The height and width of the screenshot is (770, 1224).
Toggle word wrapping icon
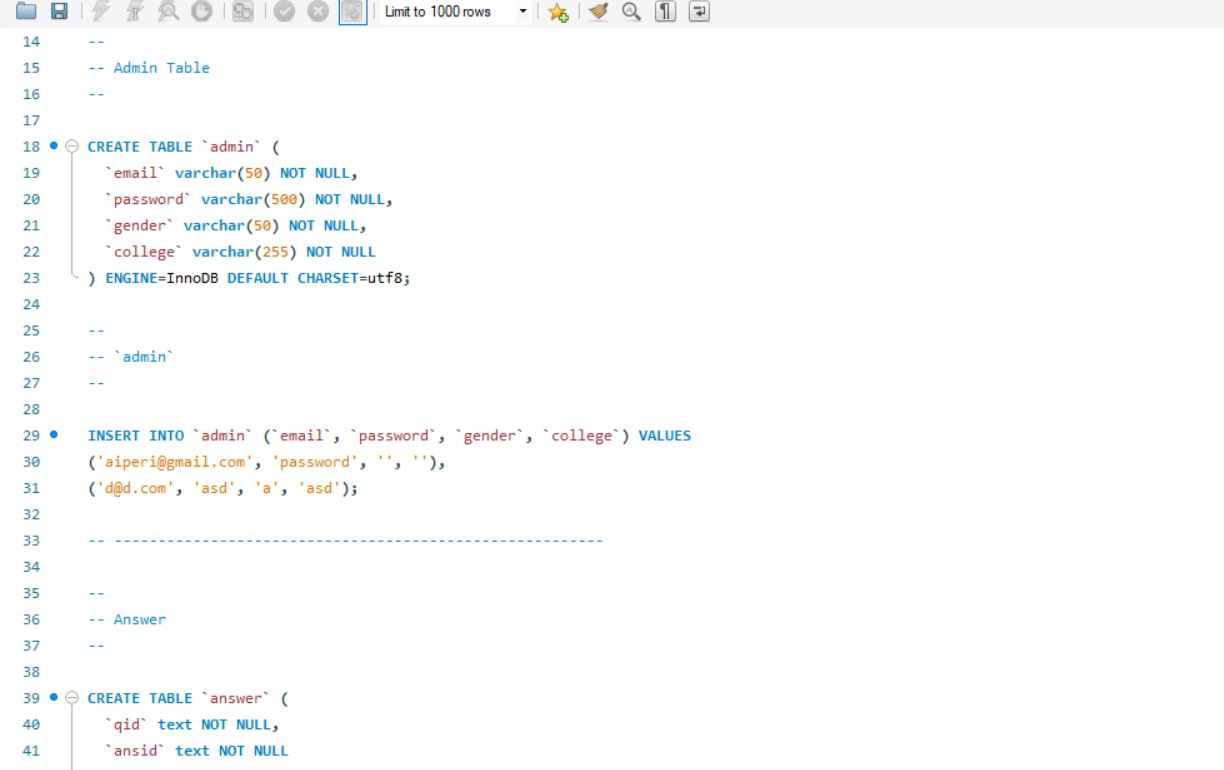[699, 12]
